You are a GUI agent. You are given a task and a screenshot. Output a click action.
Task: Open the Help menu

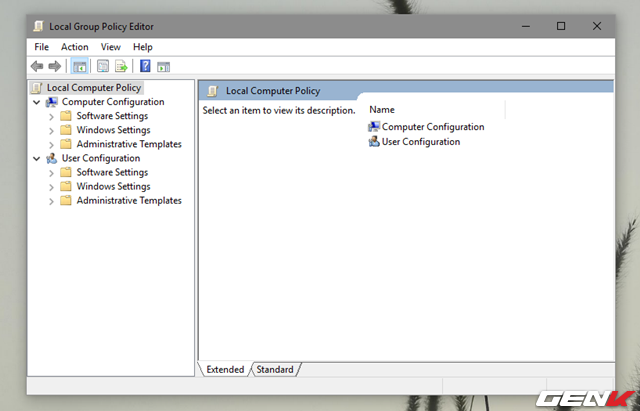pyautogui.click(x=142, y=47)
